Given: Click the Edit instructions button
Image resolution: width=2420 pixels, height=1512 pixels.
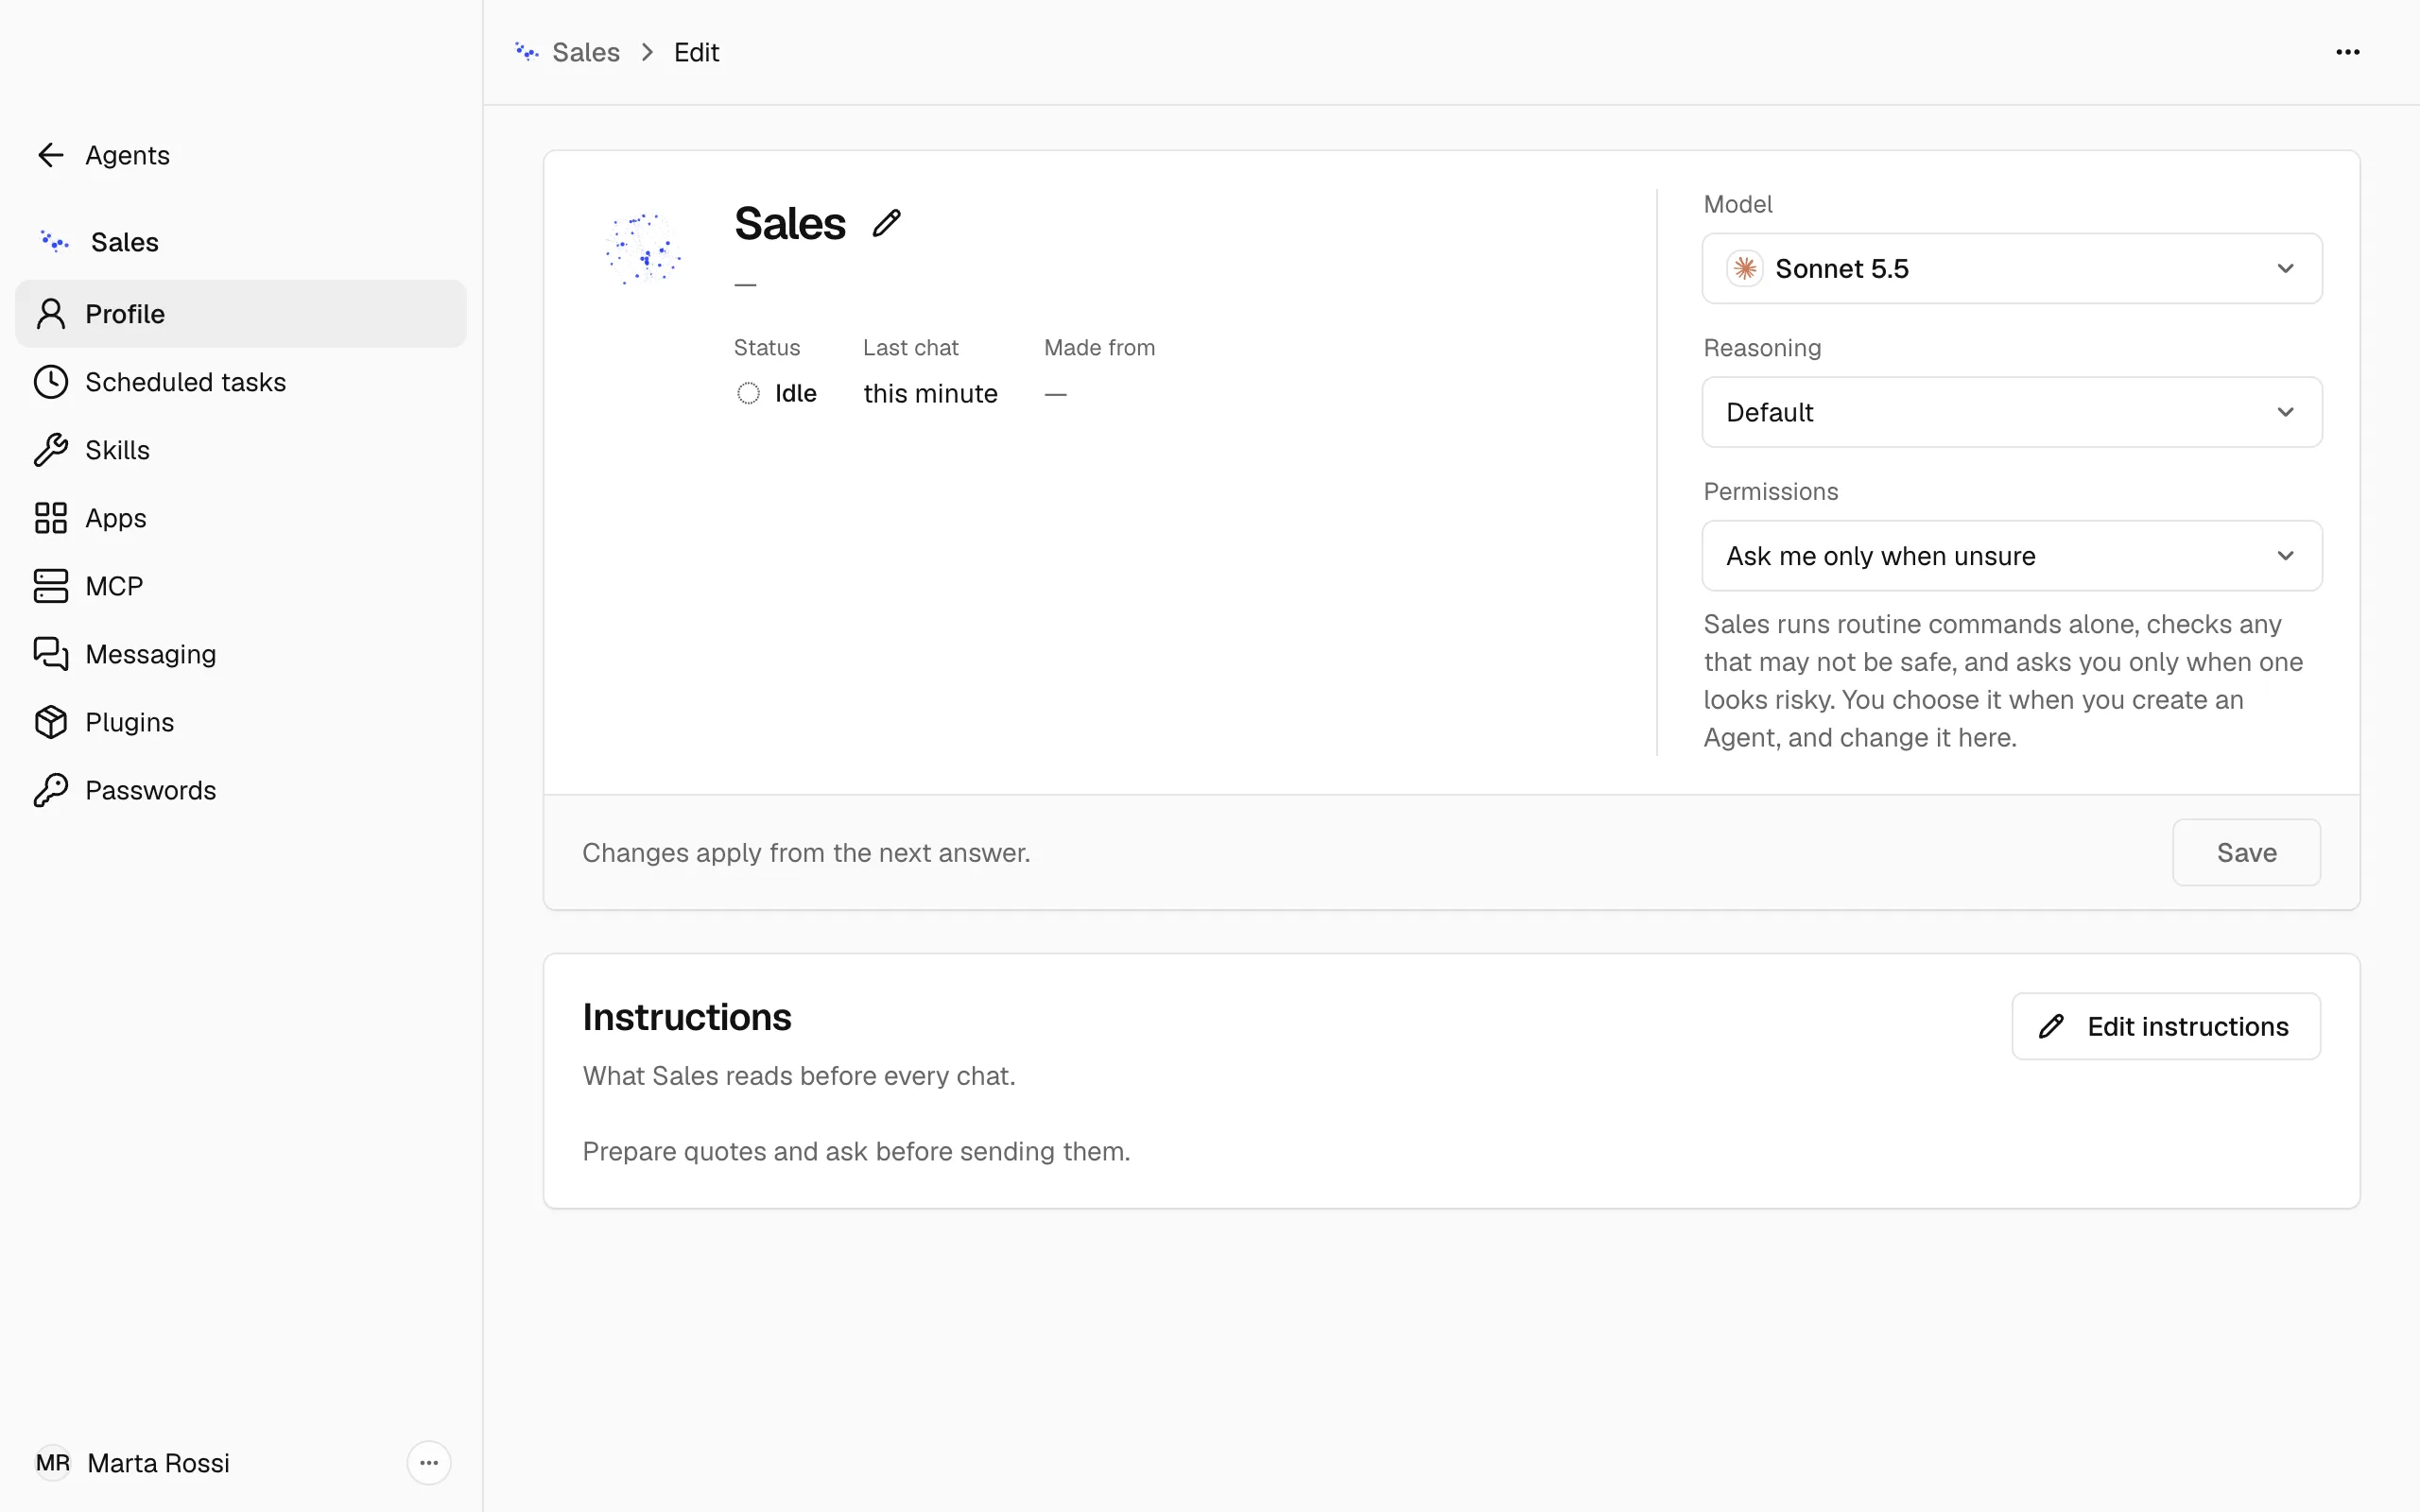Looking at the screenshot, I should tap(2166, 1026).
